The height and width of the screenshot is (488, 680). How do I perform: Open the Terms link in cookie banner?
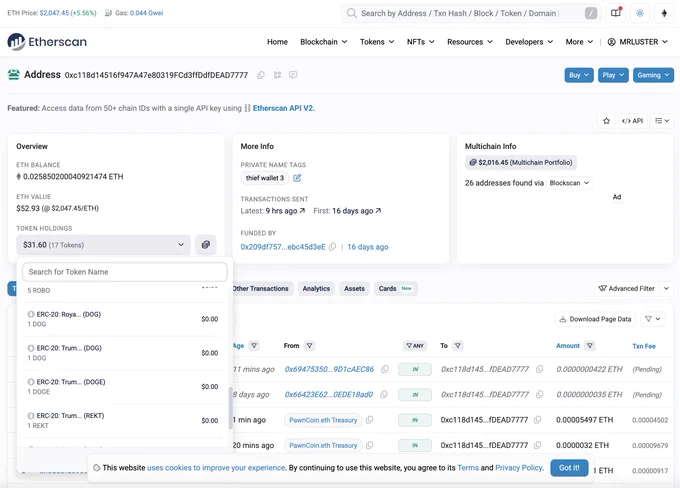point(468,468)
